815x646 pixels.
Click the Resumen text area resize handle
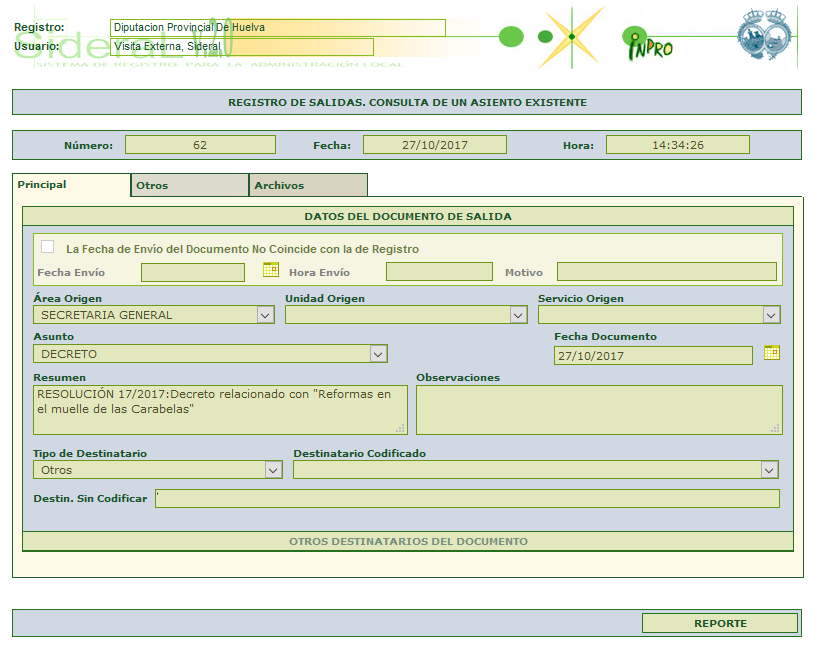coord(400,428)
